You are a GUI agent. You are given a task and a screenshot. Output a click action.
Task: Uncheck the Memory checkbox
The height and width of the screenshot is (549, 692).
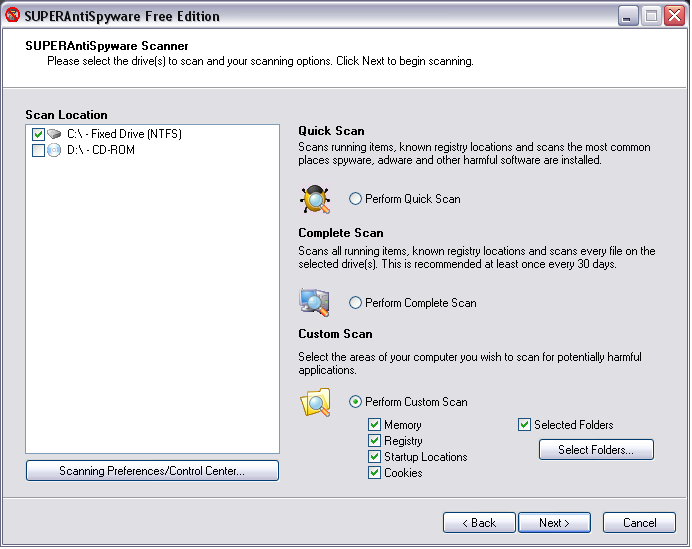tap(374, 425)
